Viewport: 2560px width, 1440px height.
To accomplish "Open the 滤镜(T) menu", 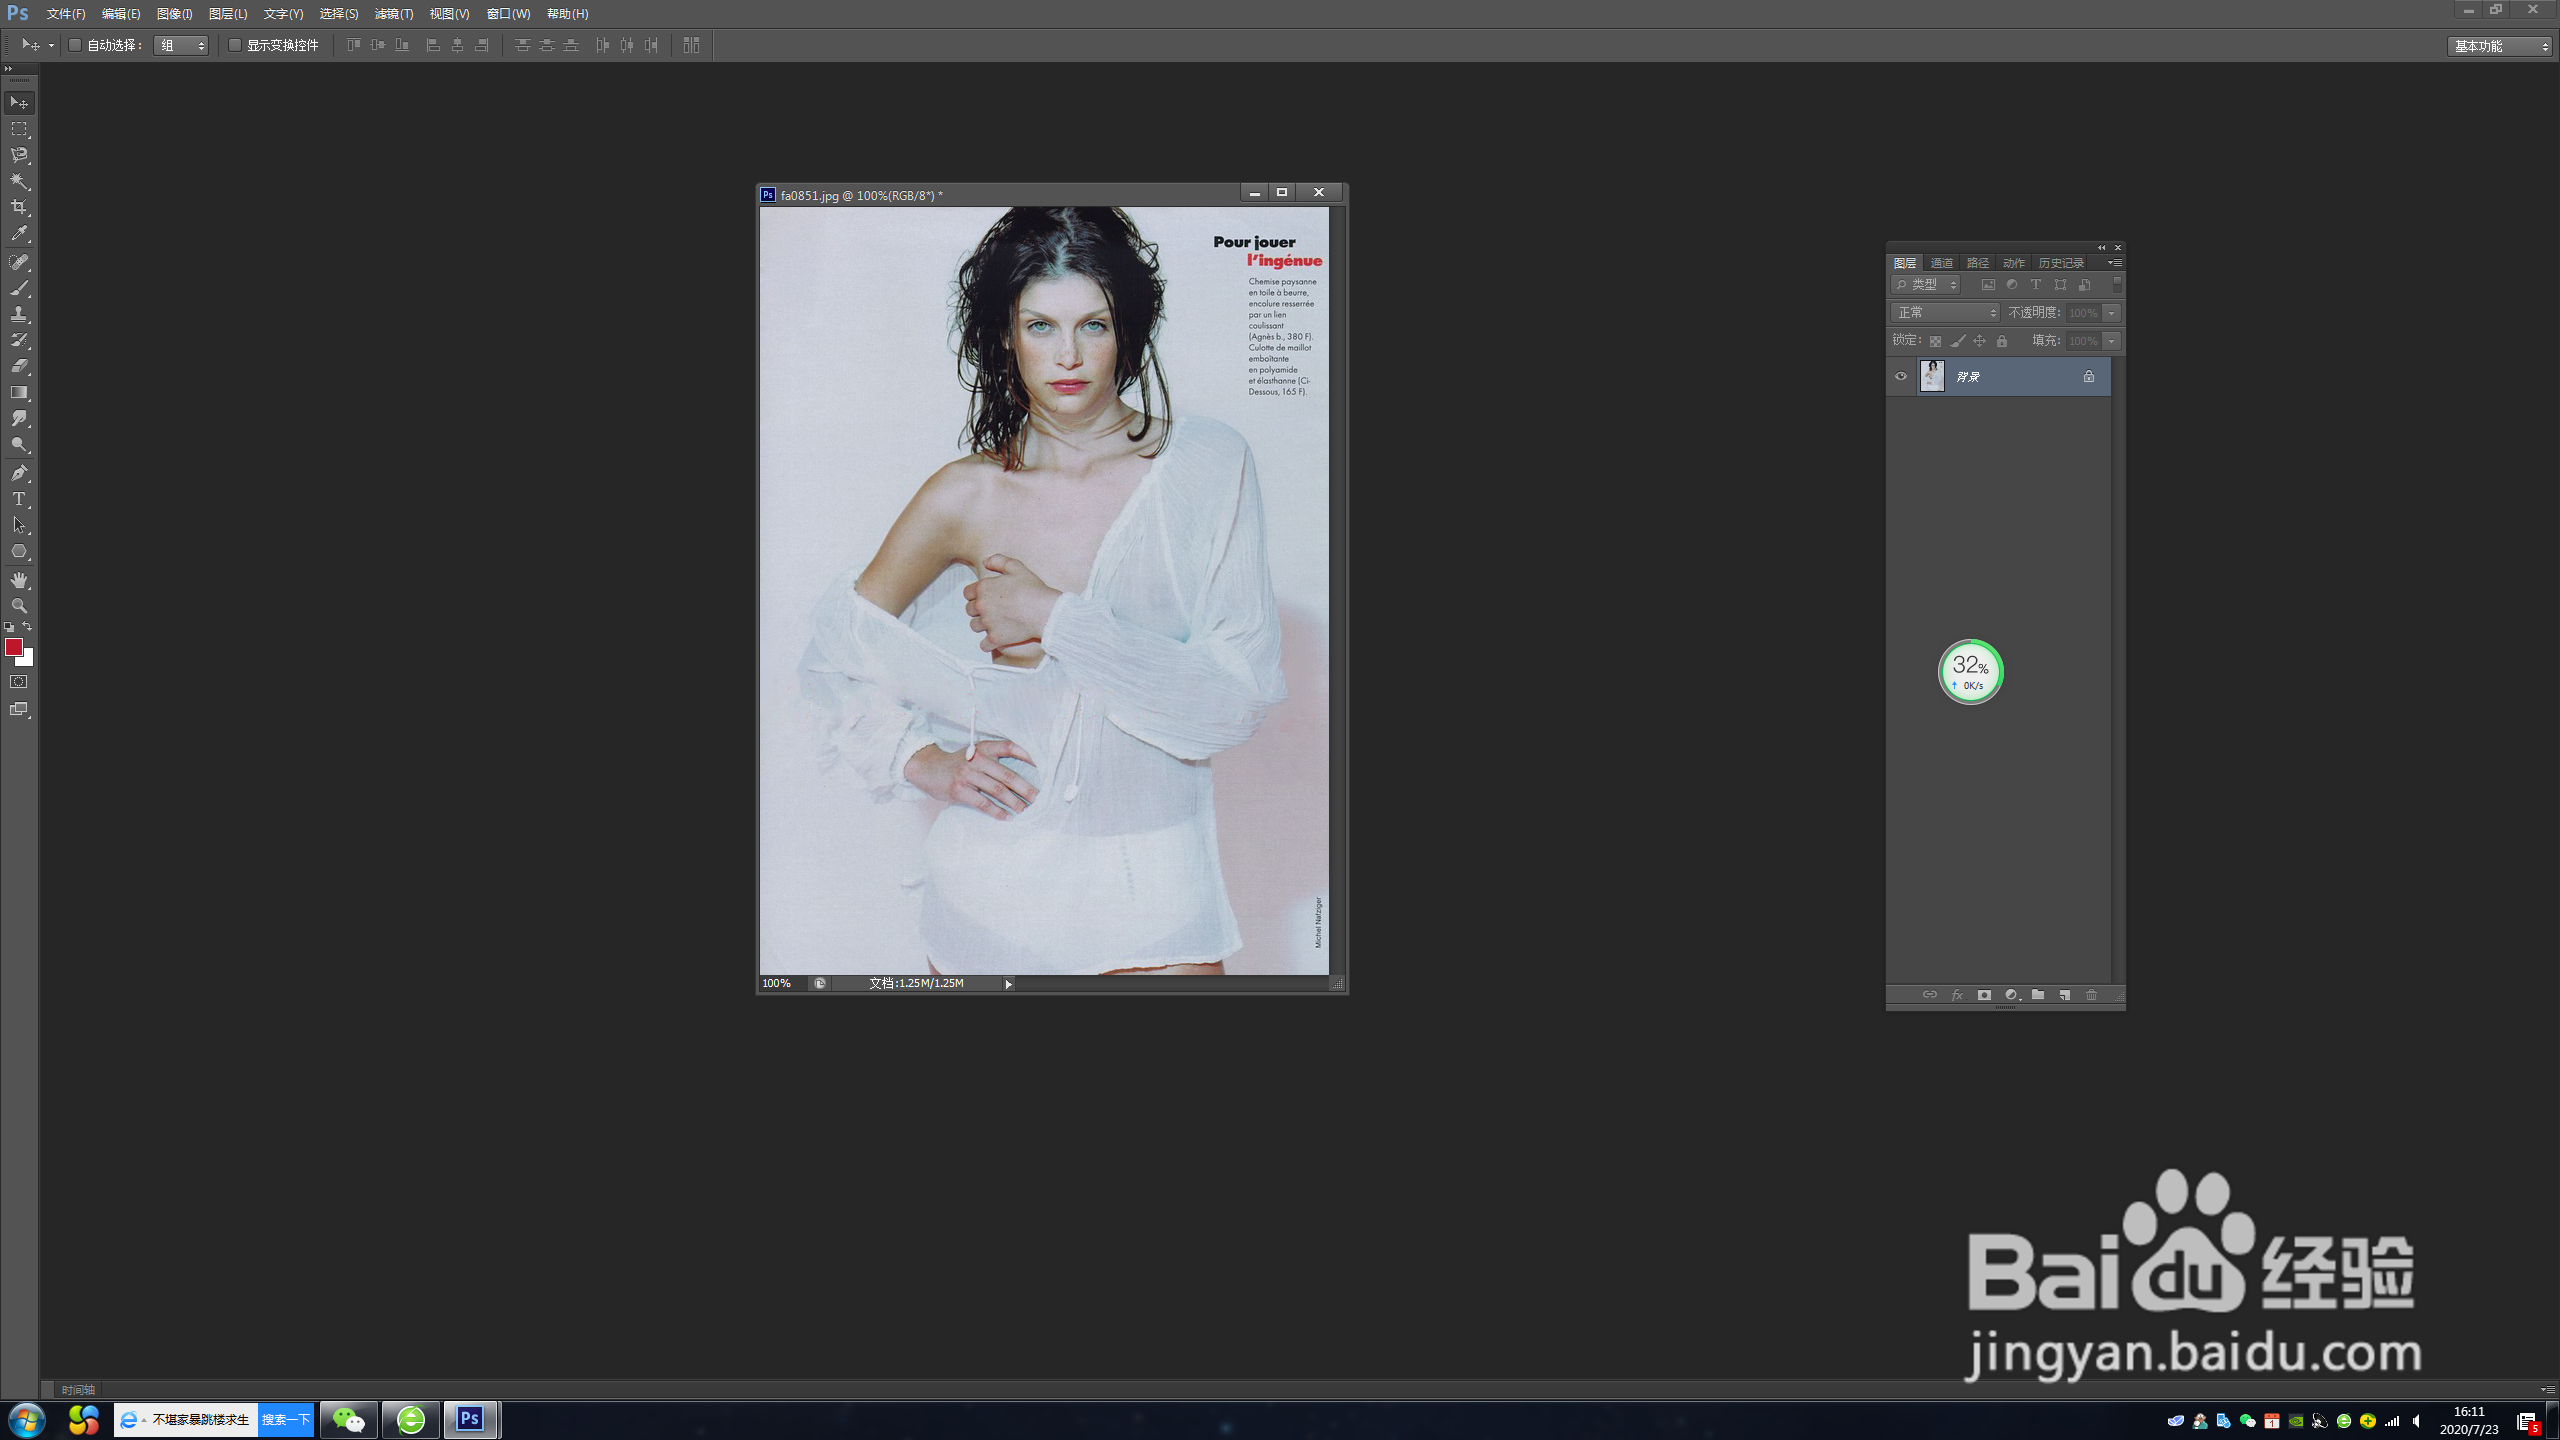I will pos(393,14).
